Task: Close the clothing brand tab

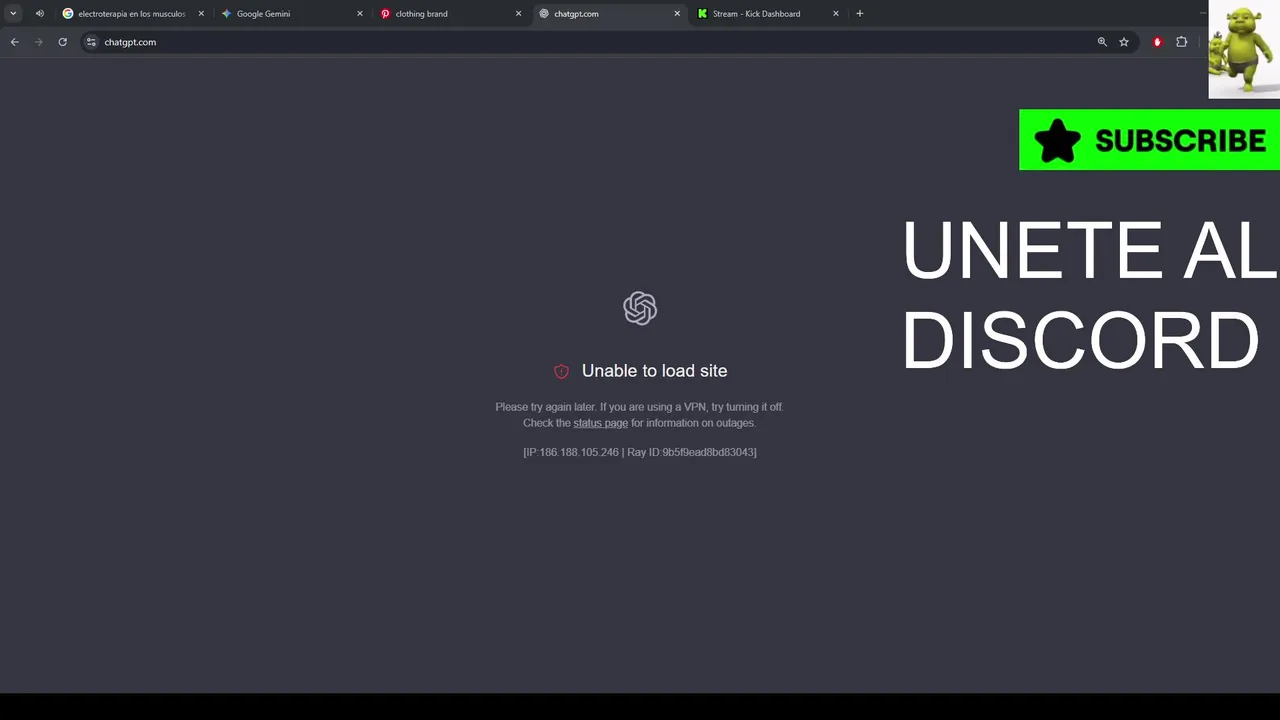Action: click(x=518, y=14)
